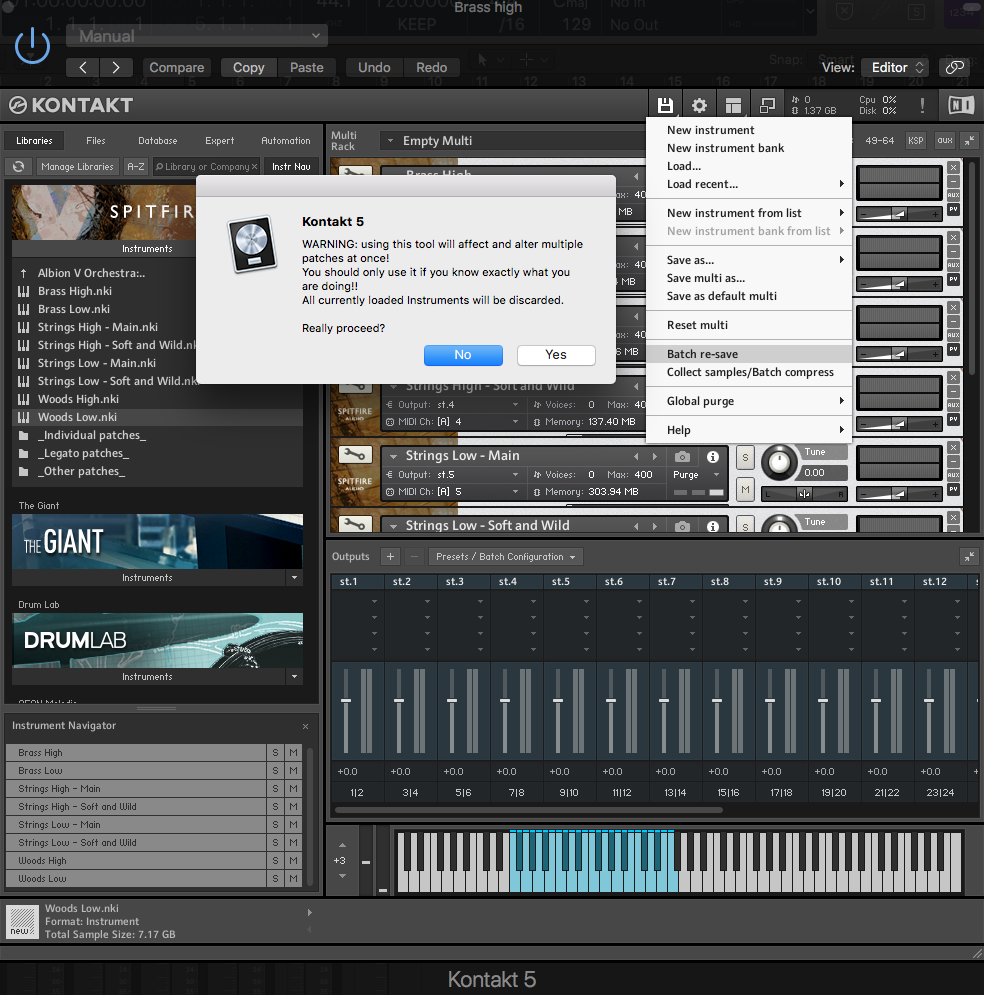
Task: Click the Manage Libraries button
Action: (x=77, y=166)
